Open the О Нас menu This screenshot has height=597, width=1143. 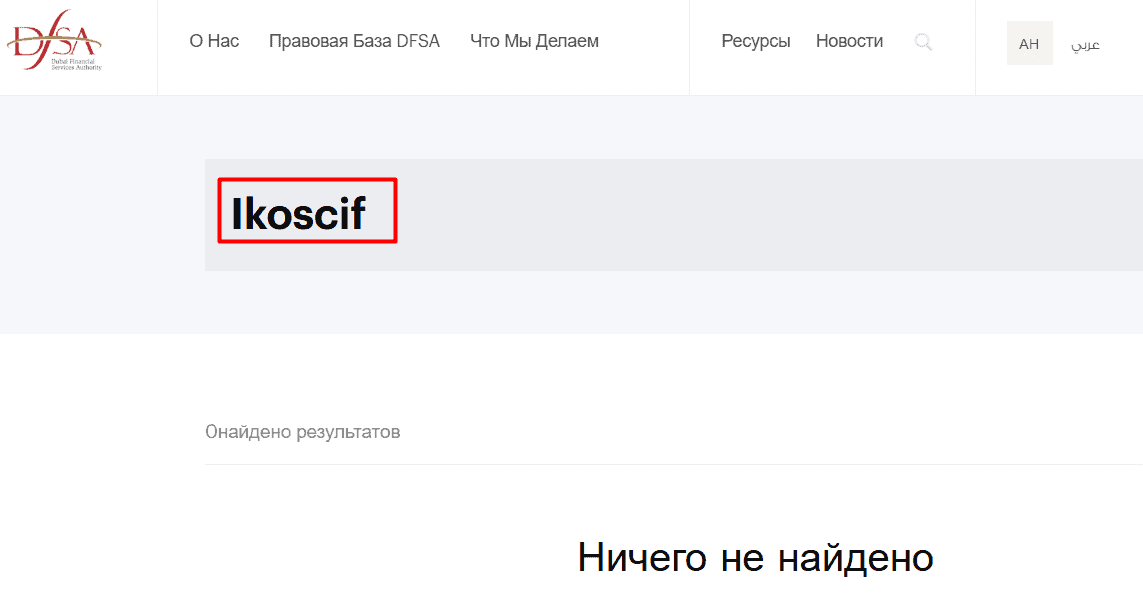(213, 41)
